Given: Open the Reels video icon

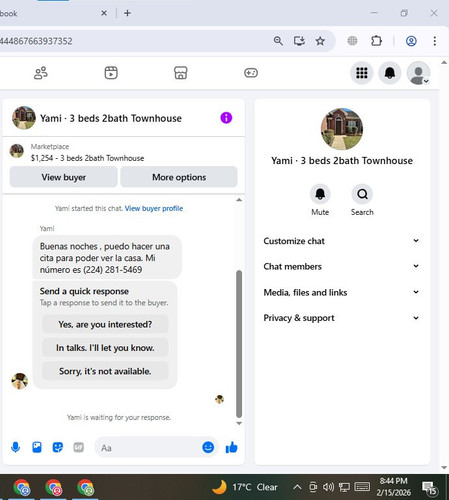Looking at the screenshot, I should click(111, 73).
